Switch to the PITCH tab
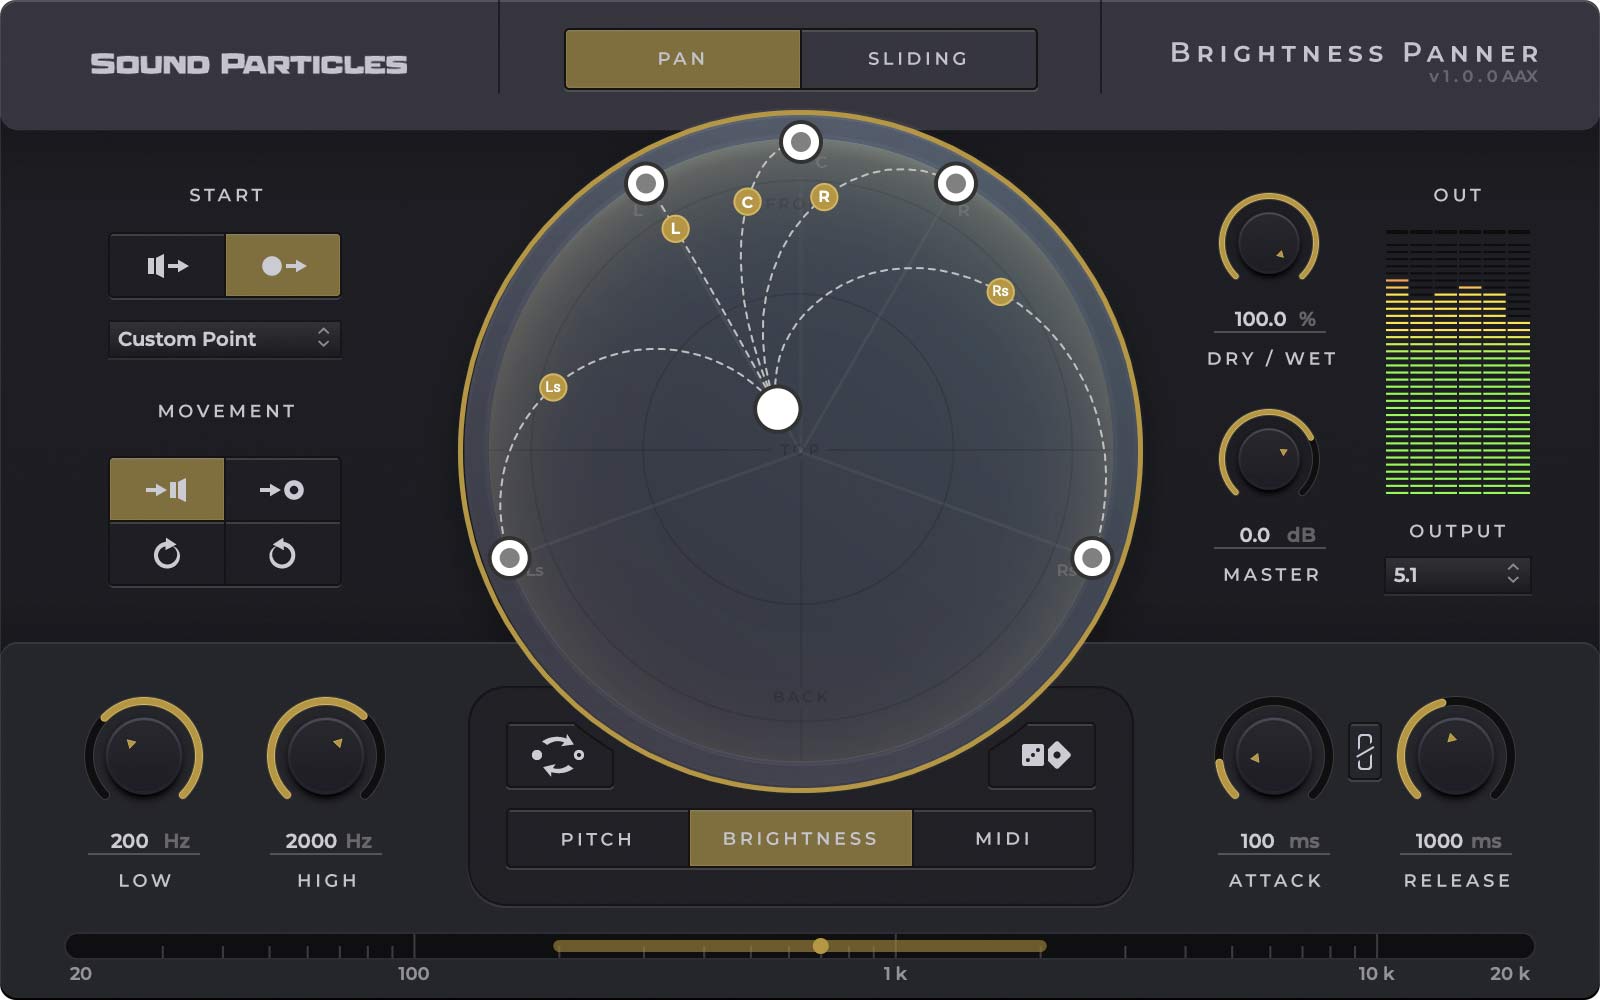1600x1000 pixels. (597, 838)
